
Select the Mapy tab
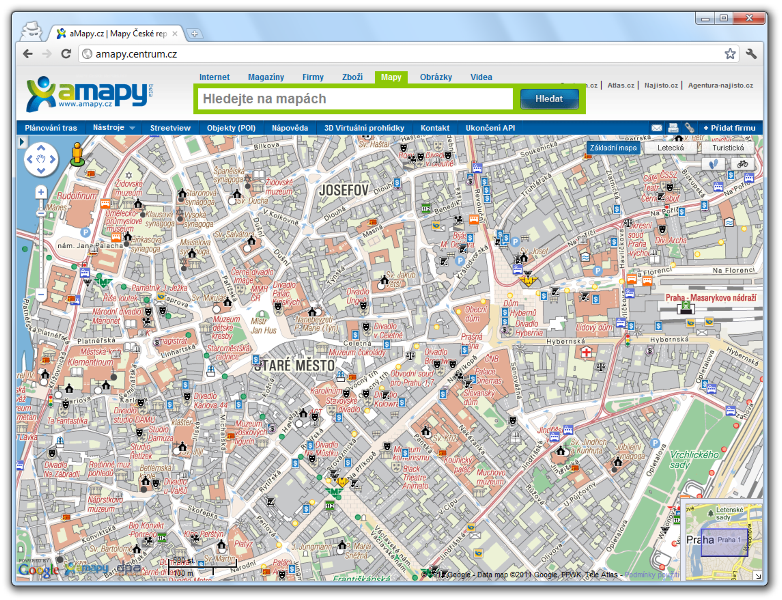pyautogui.click(x=391, y=77)
